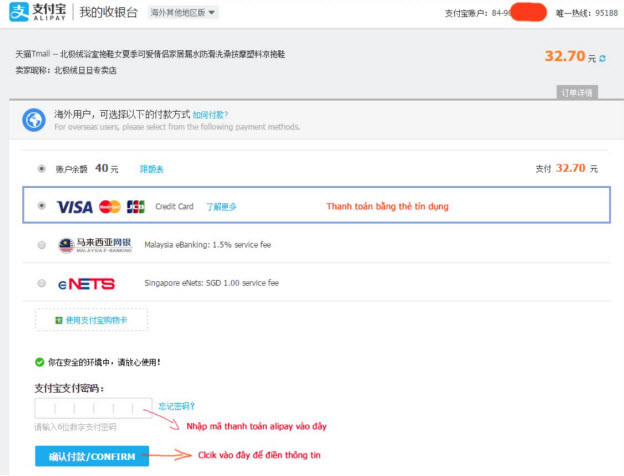The height and width of the screenshot is (476, 624).
Task: Click the 我的收银台 header title
Action: [108, 12]
